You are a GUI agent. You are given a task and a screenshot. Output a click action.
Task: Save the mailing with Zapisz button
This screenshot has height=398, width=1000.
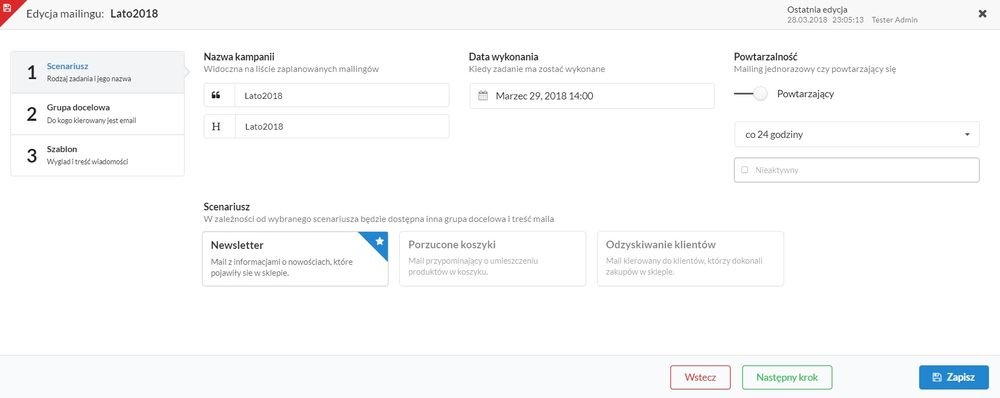pos(953,377)
